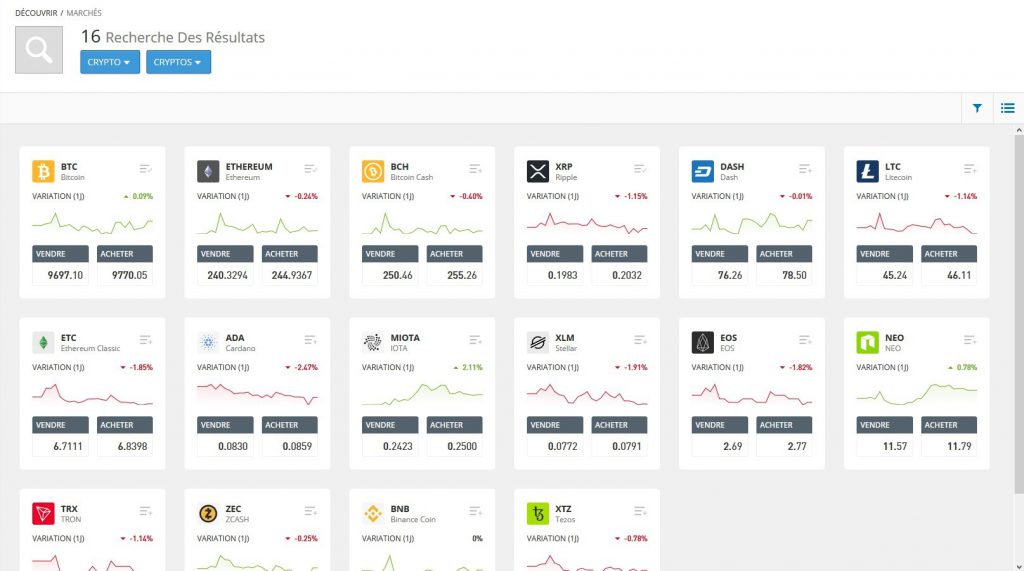
Task: Switch to list view icon
Action: click(1008, 108)
